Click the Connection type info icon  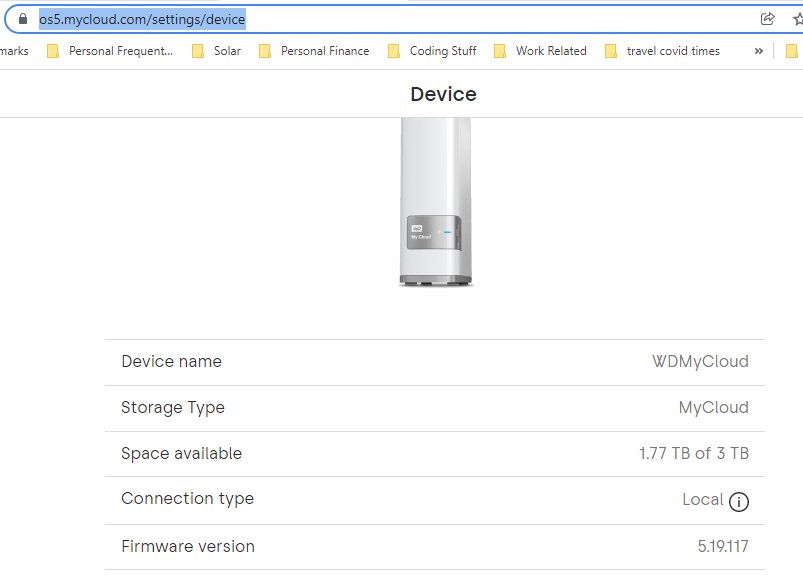click(x=738, y=502)
